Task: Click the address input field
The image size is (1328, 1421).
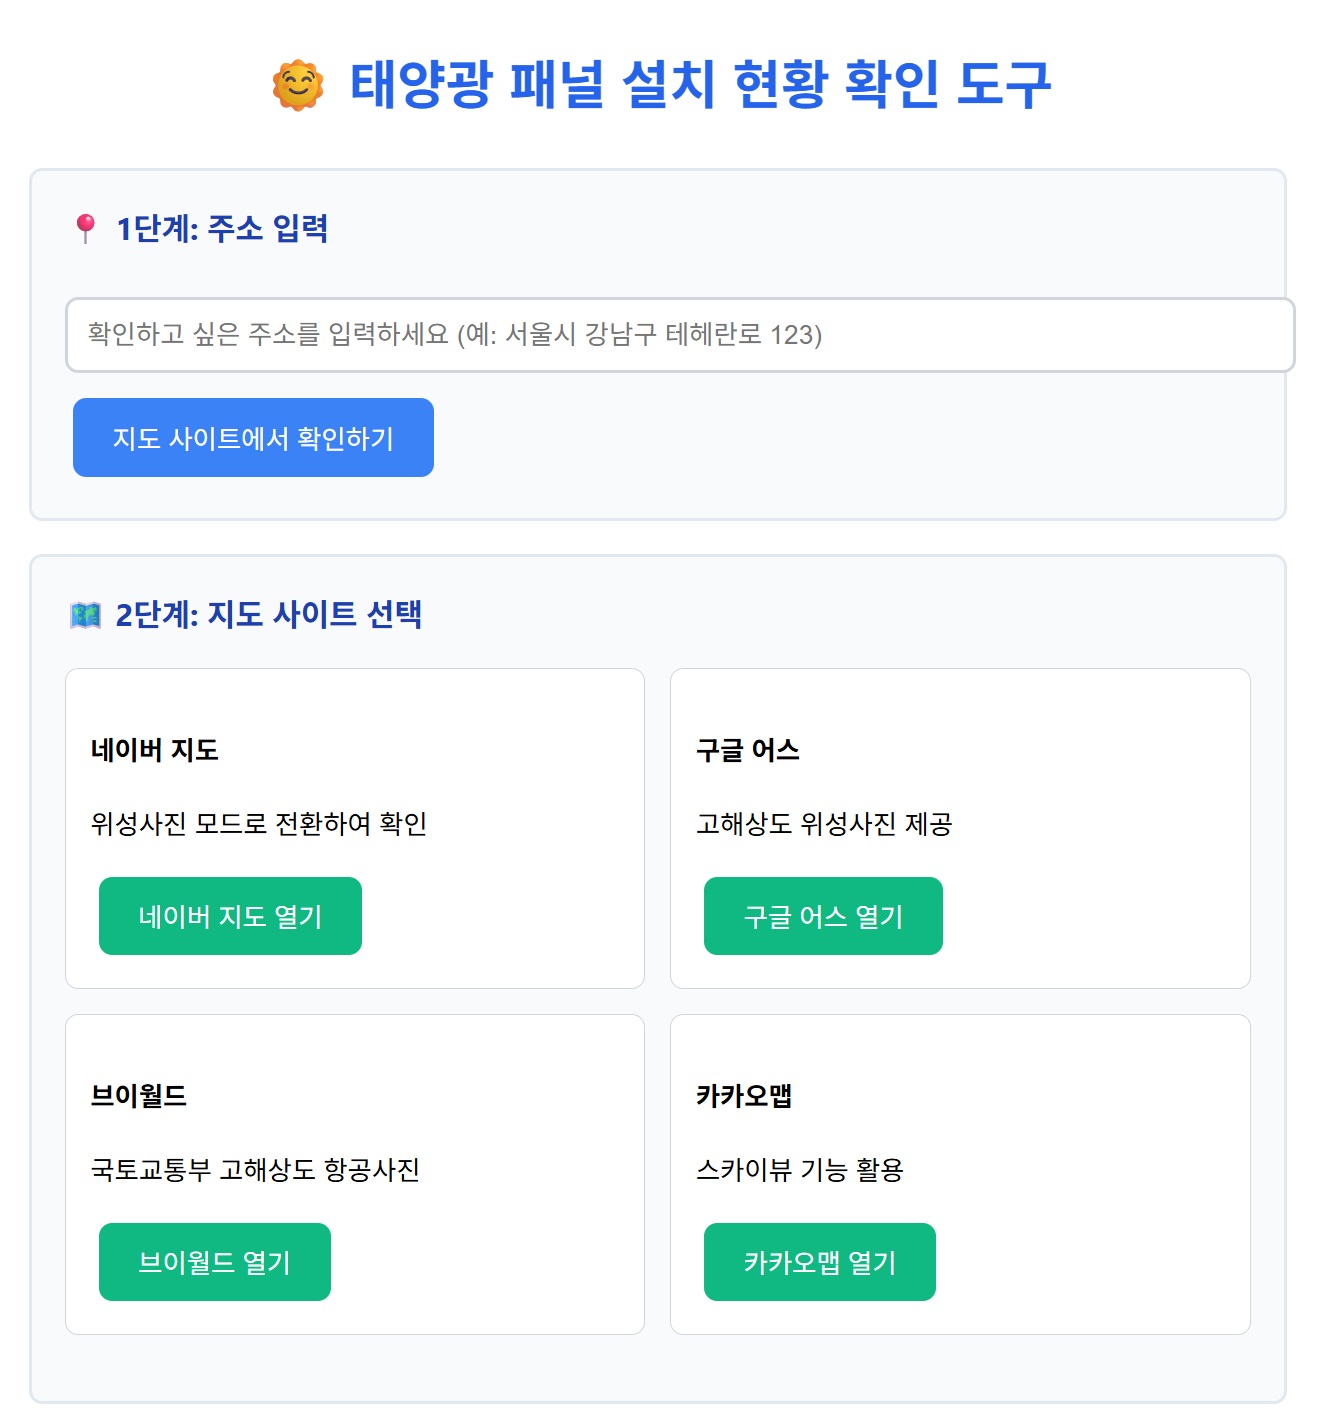Action: 680,335
